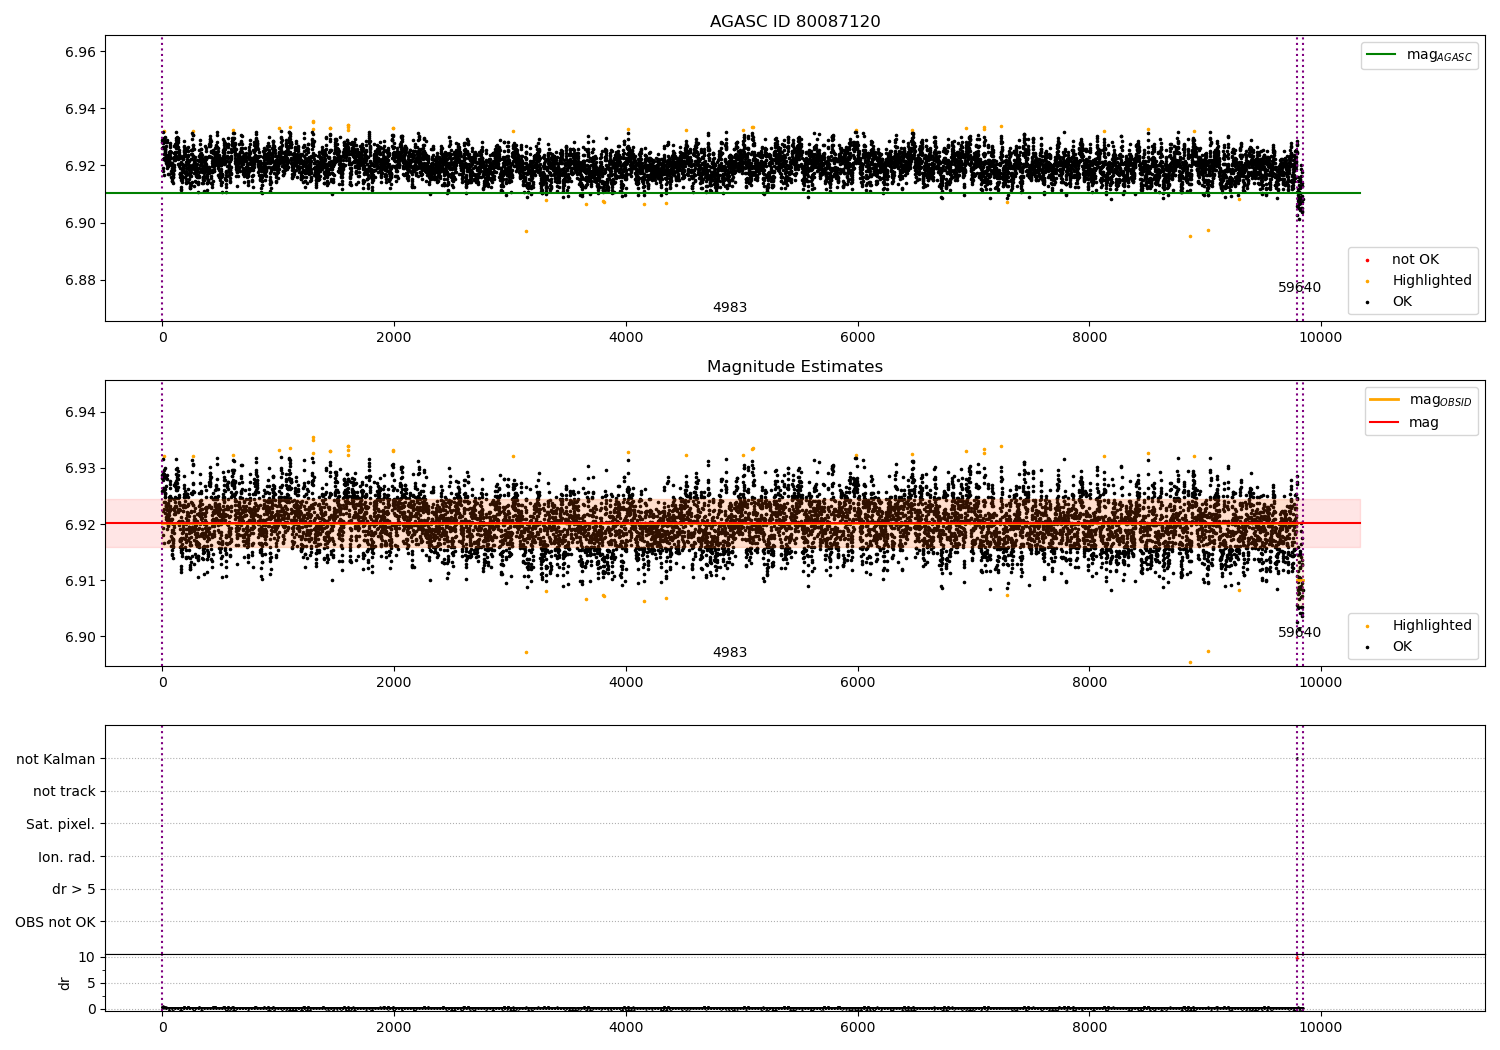Select the red mag legend line in middle plot
The image size is (1500, 1050).
click(1385, 423)
